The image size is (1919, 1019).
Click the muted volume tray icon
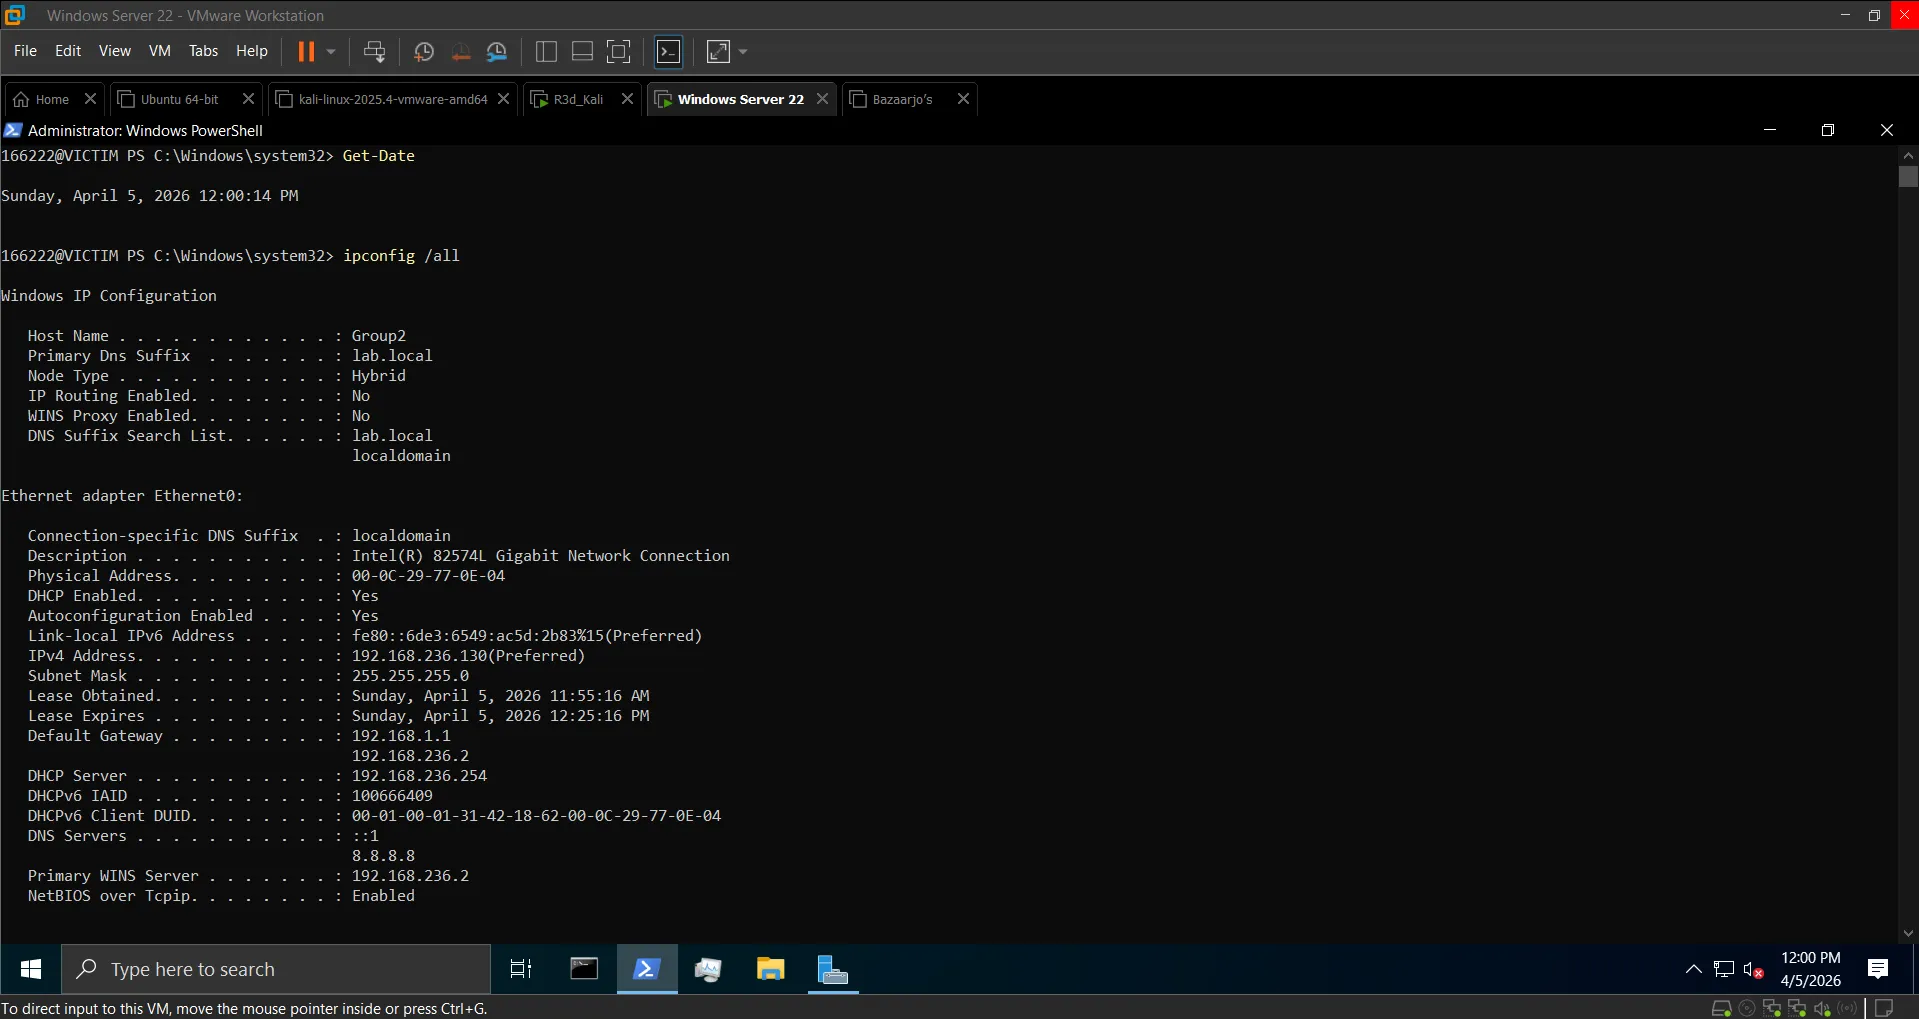[x=1753, y=969]
